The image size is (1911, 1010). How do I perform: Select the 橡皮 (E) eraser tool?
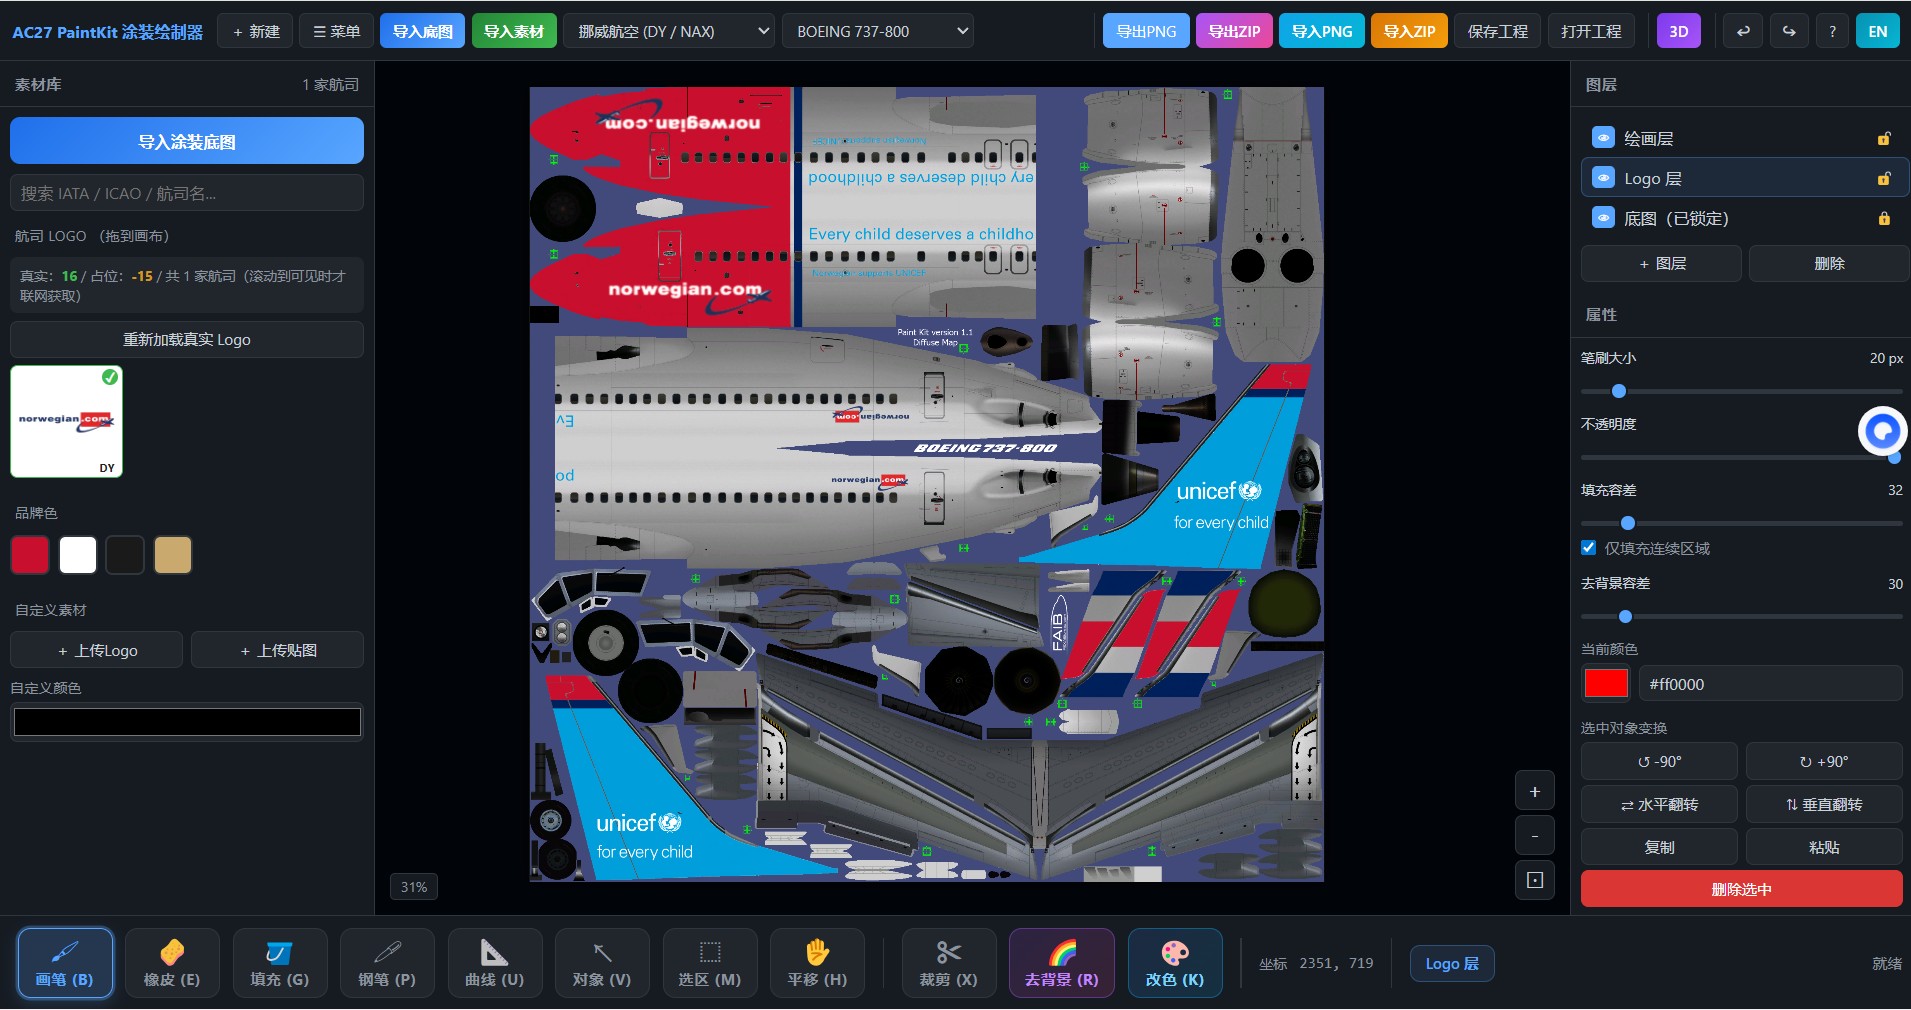(172, 963)
